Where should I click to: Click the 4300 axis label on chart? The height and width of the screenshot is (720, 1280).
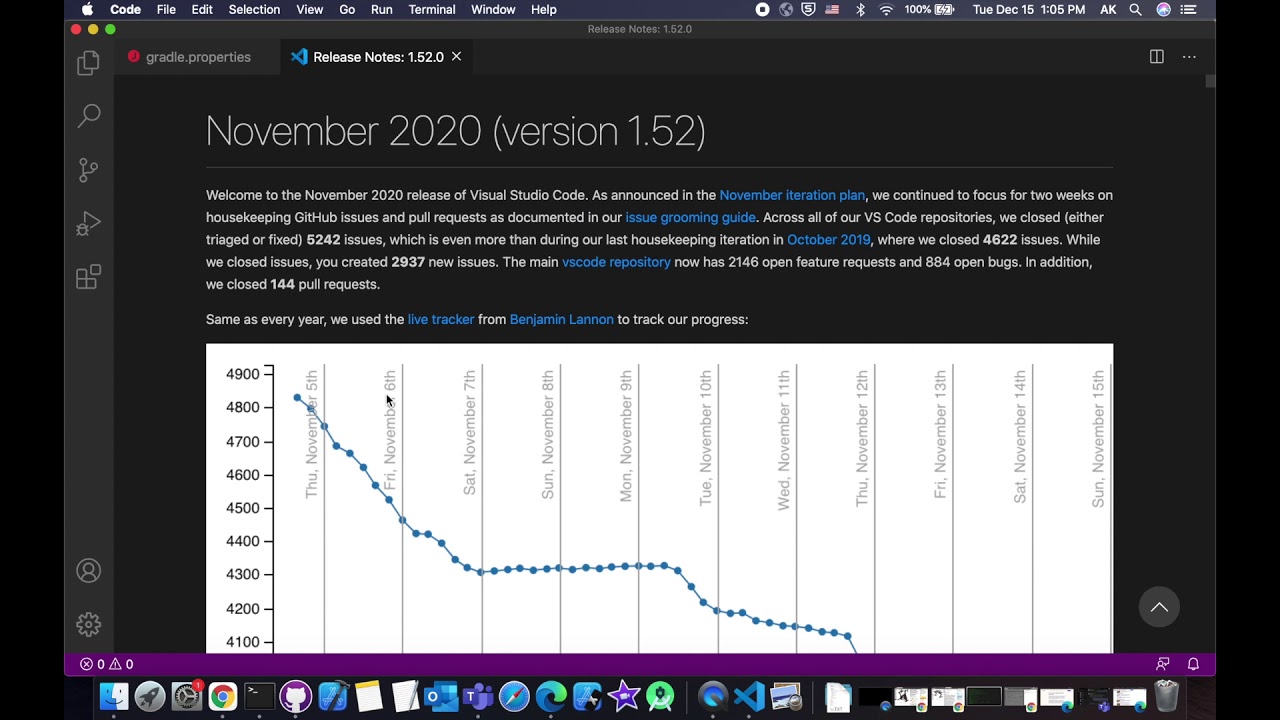click(x=242, y=575)
